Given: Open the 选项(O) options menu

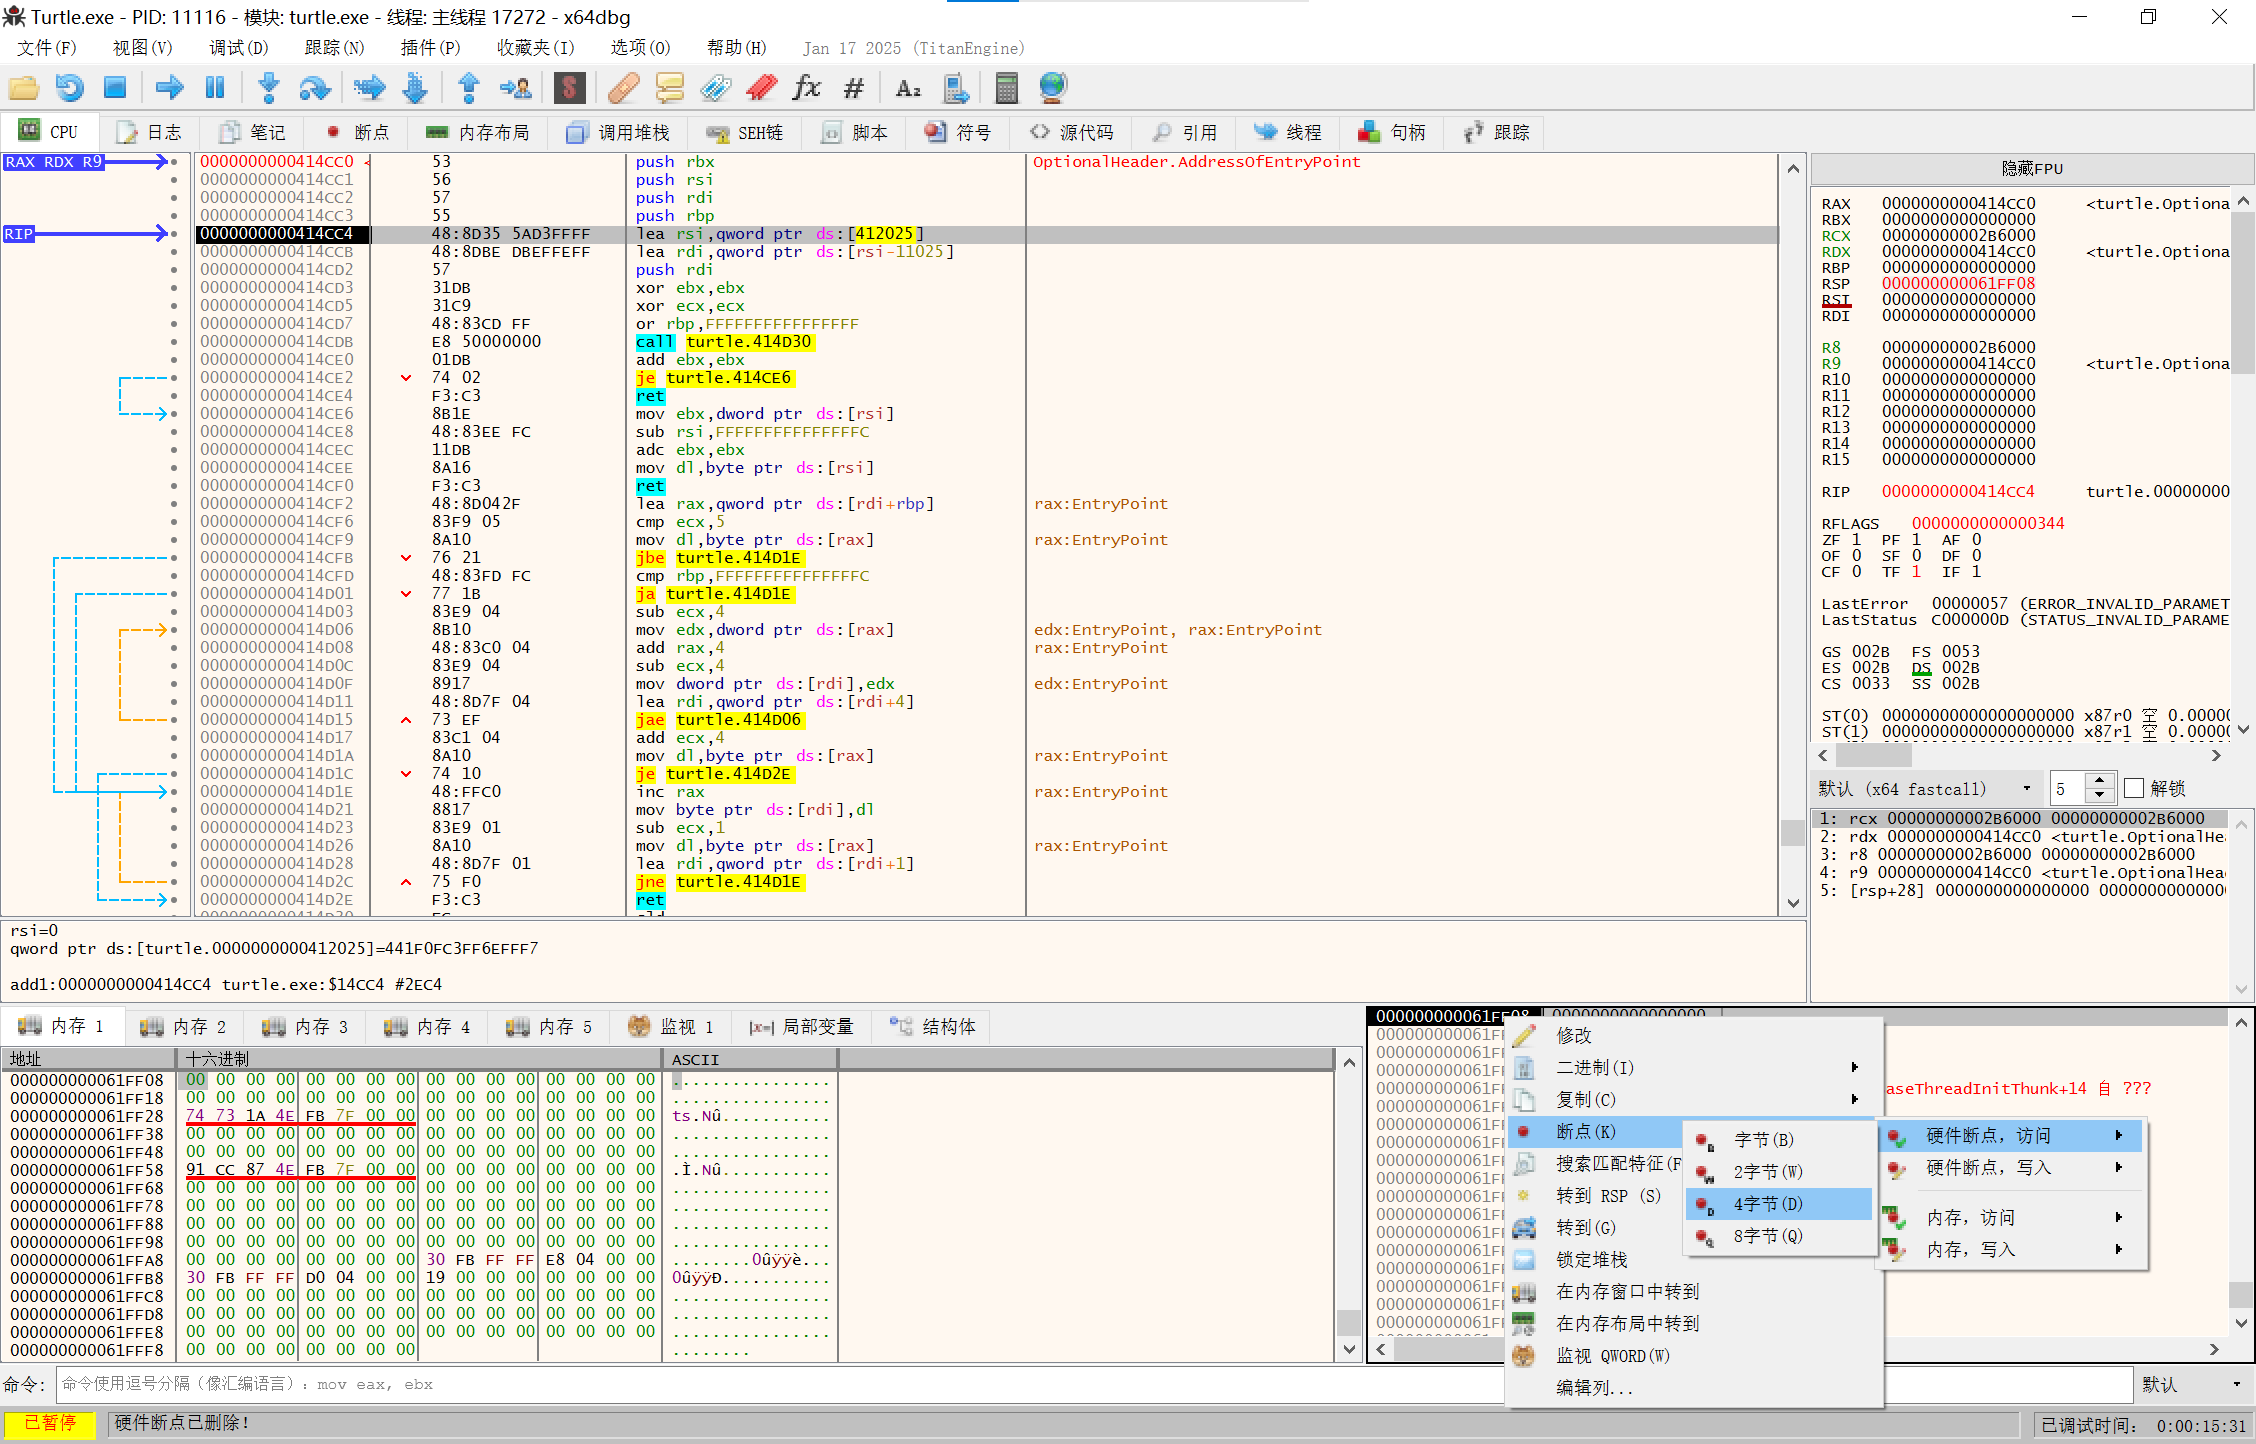Looking at the screenshot, I should [x=640, y=48].
